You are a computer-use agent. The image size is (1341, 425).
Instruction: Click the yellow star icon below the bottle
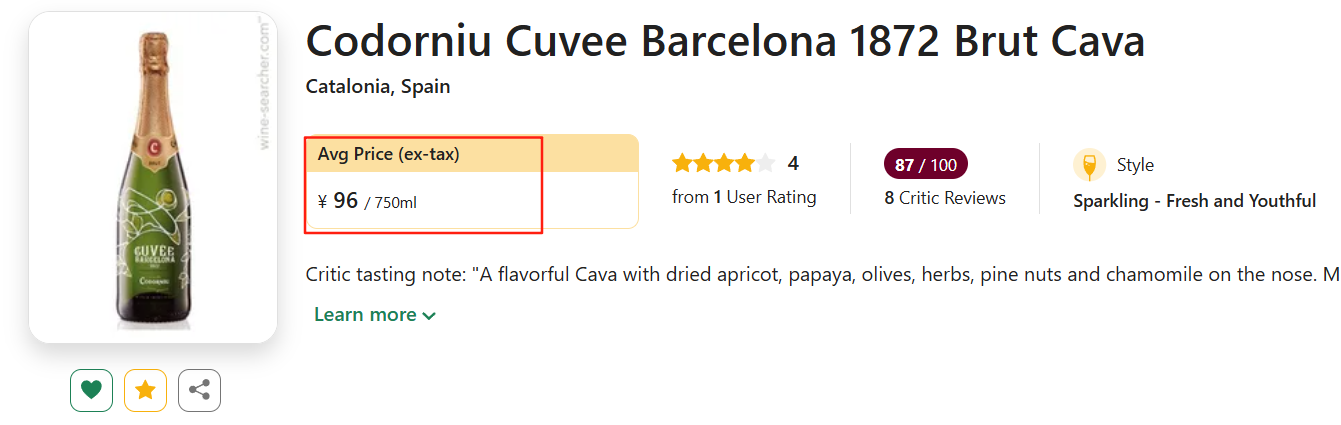(145, 390)
